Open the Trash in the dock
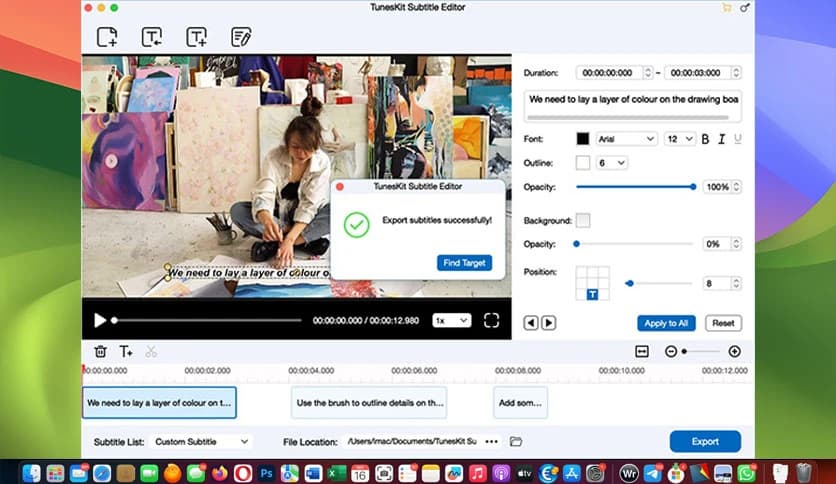 (x=803, y=473)
